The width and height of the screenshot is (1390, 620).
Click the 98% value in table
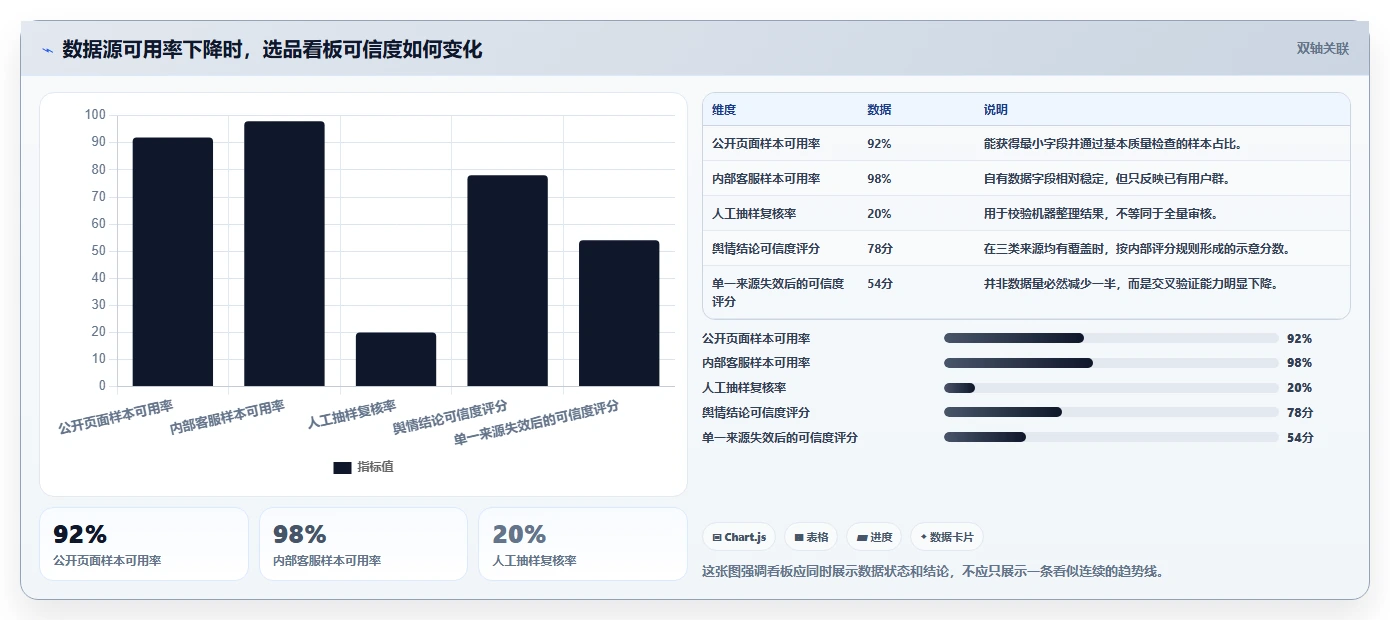click(x=879, y=179)
